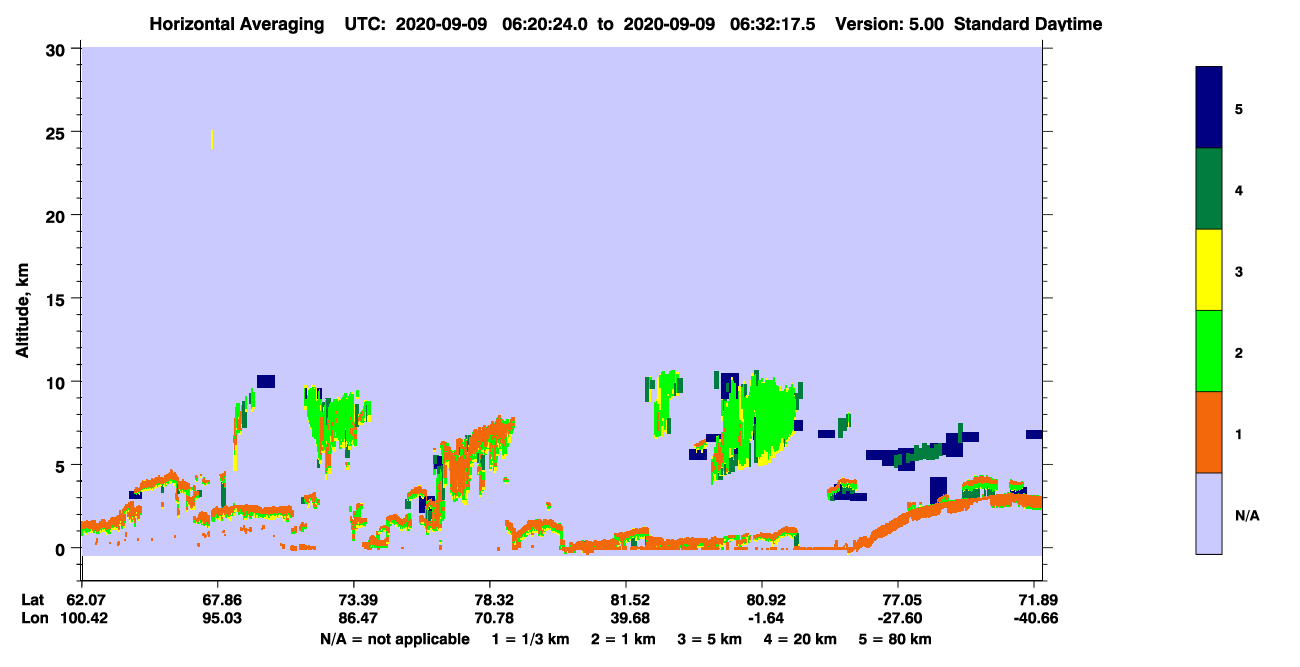Click 'Version: 5.00' in the title
This screenshot has height=667, width=1300.
point(892,23)
